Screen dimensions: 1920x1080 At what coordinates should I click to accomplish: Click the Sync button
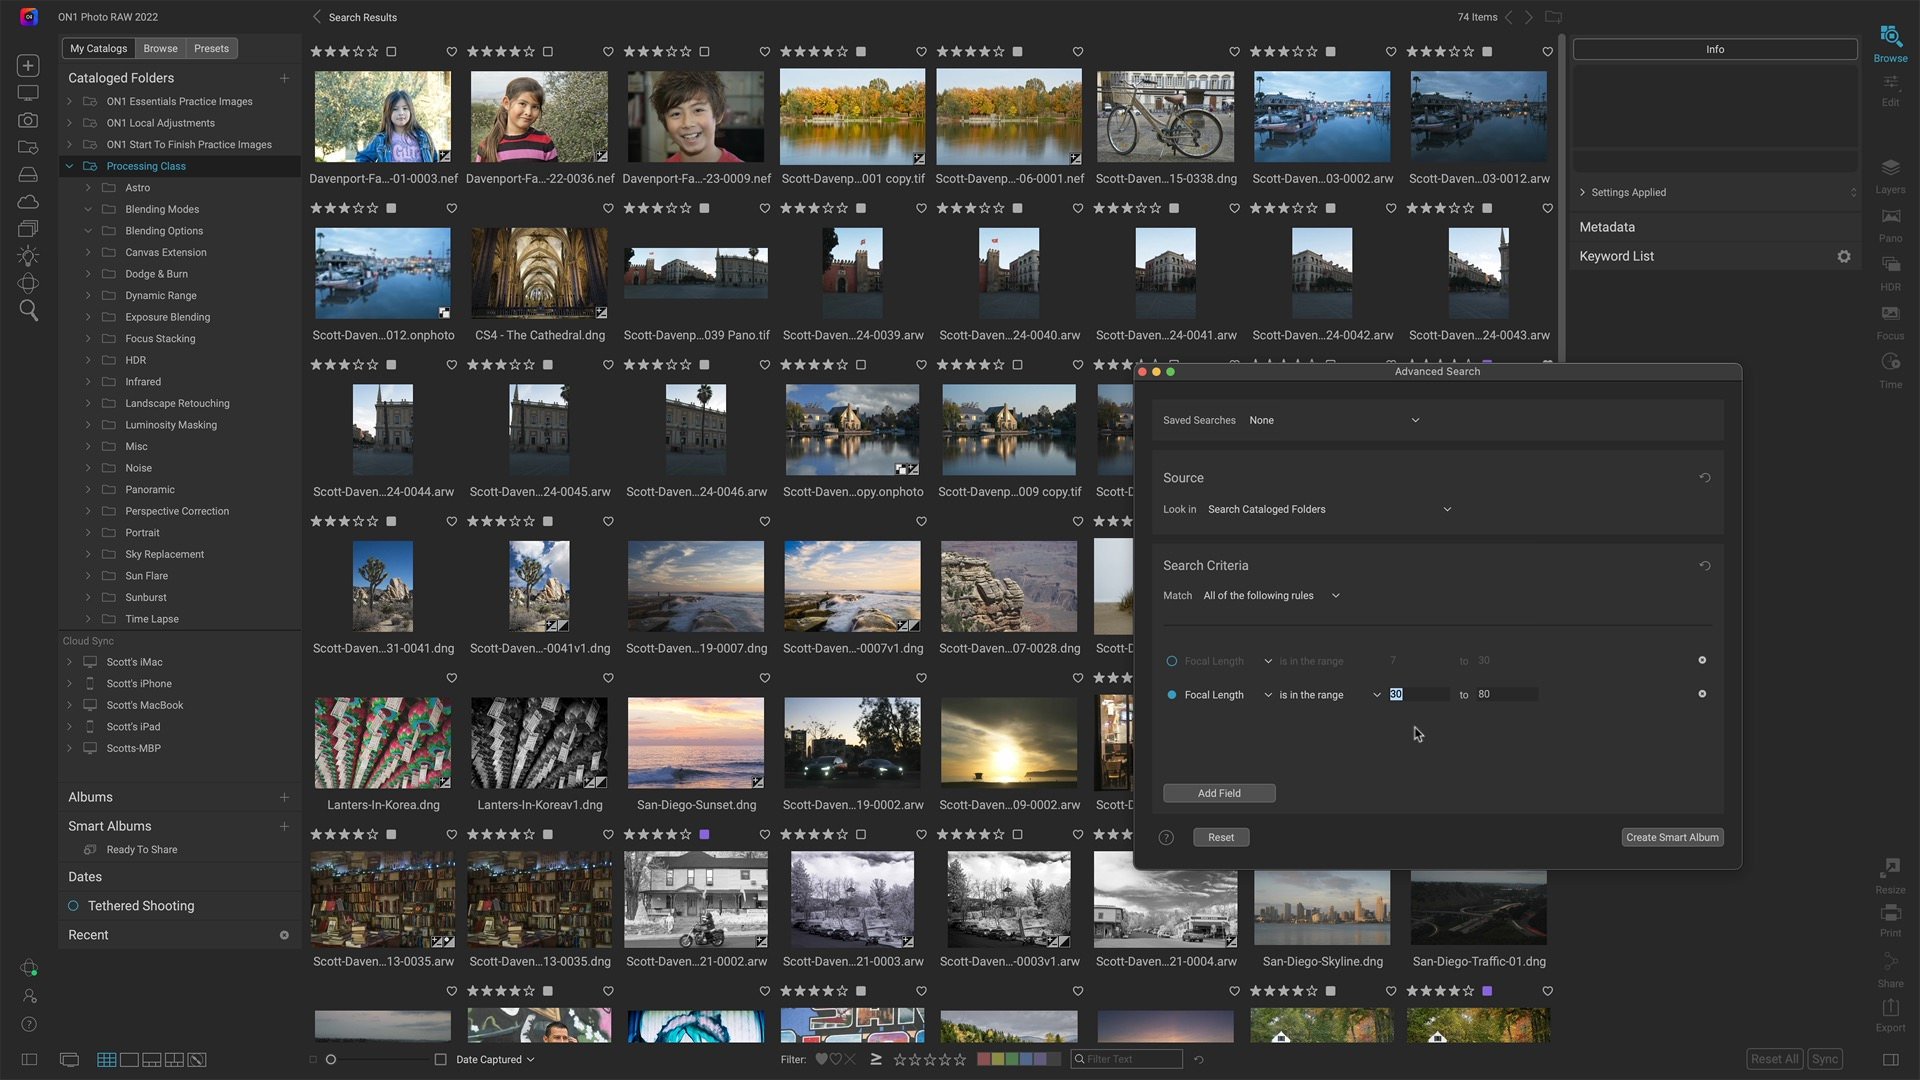click(x=1825, y=1059)
